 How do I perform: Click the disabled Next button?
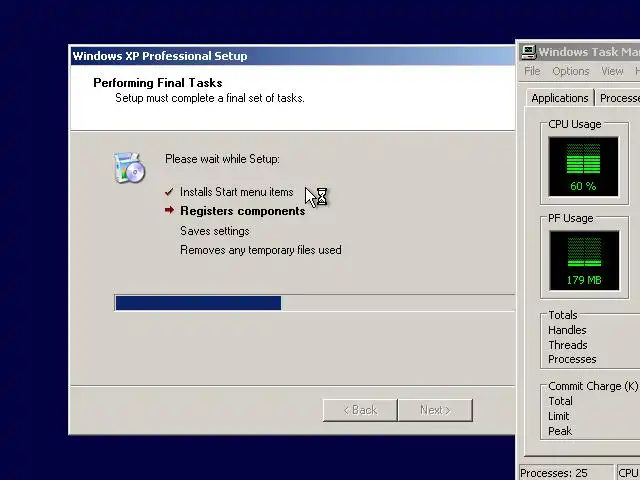pos(435,410)
